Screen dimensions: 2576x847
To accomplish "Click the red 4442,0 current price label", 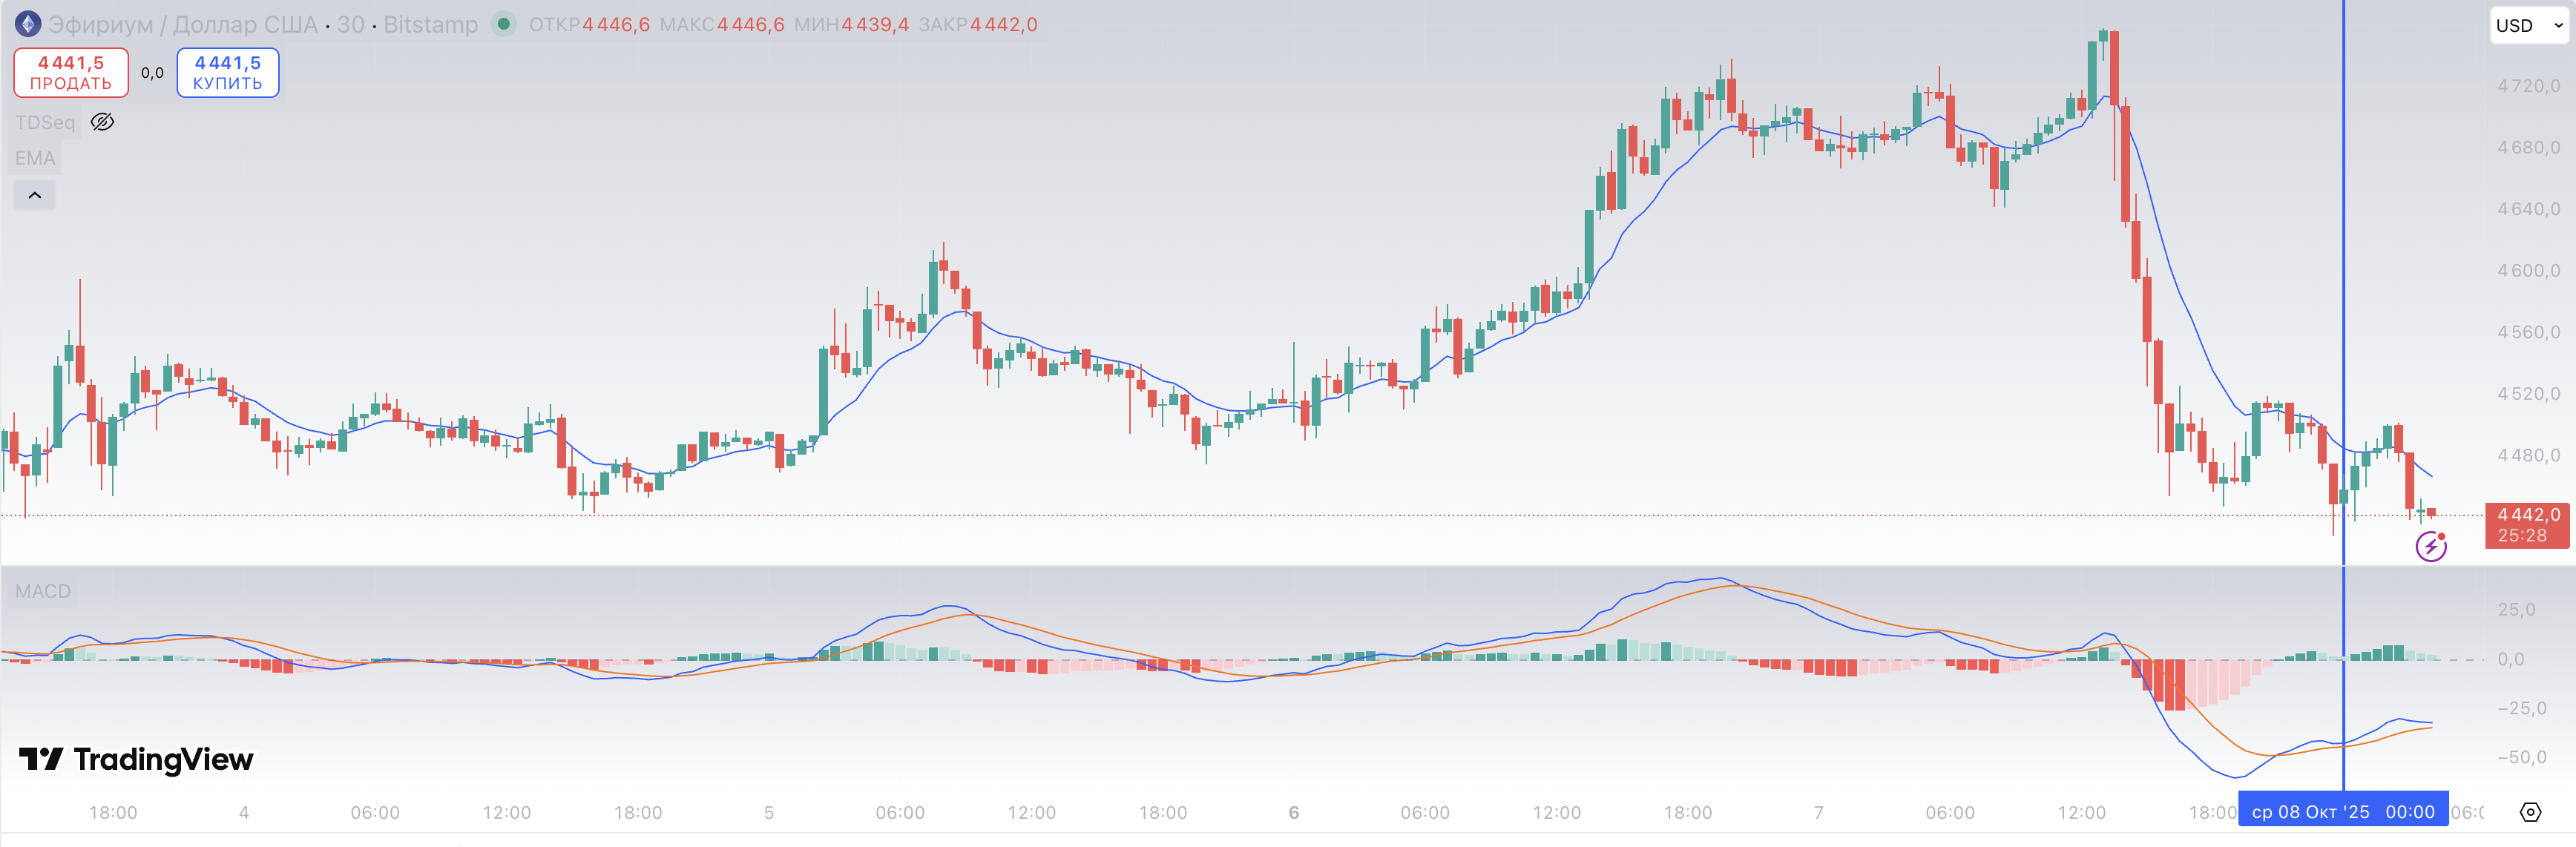I will pyautogui.click(x=2527, y=525).
